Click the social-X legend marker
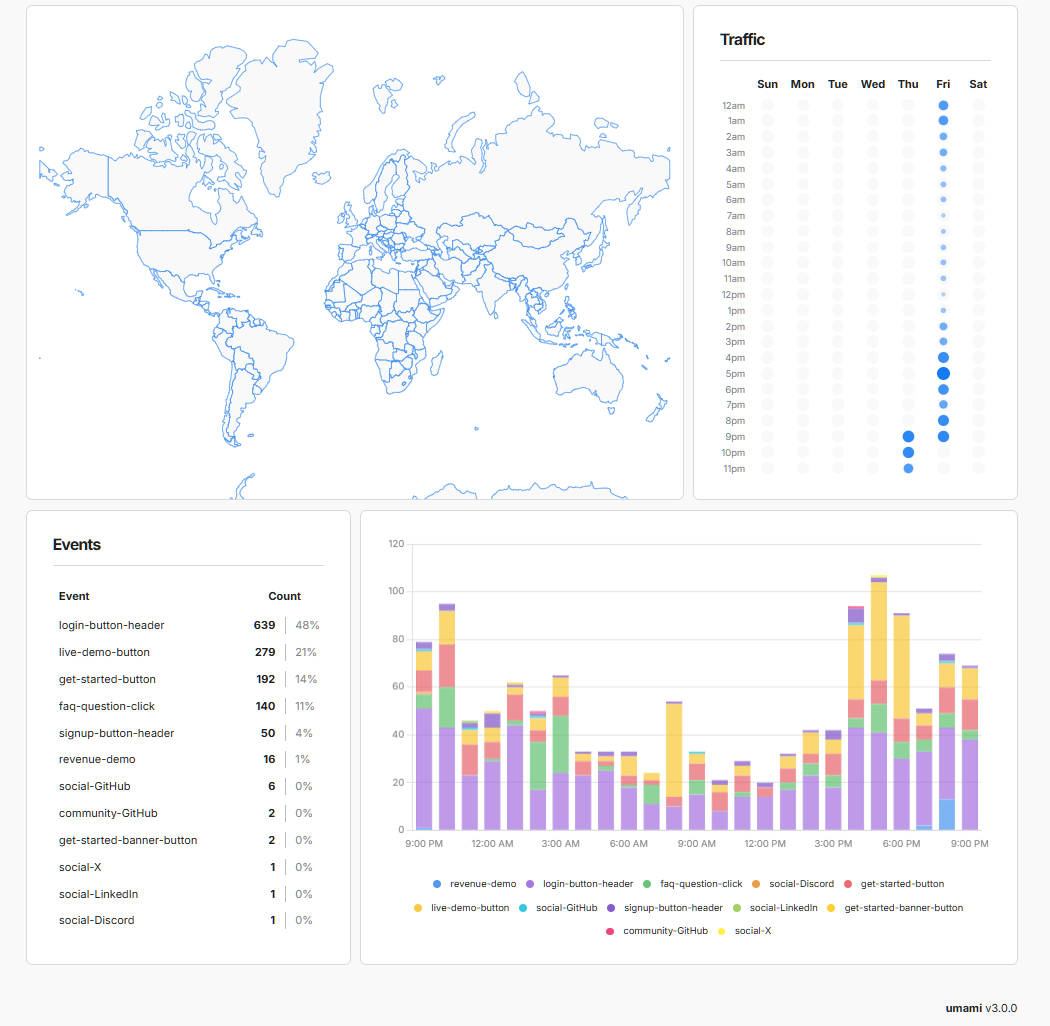The width and height of the screenshot is (1050, 1026). (x=721, y=931)
